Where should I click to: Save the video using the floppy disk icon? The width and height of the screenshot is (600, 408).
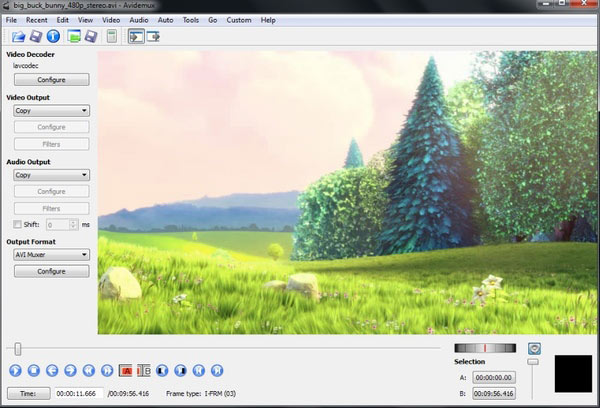tap(36, 37)
